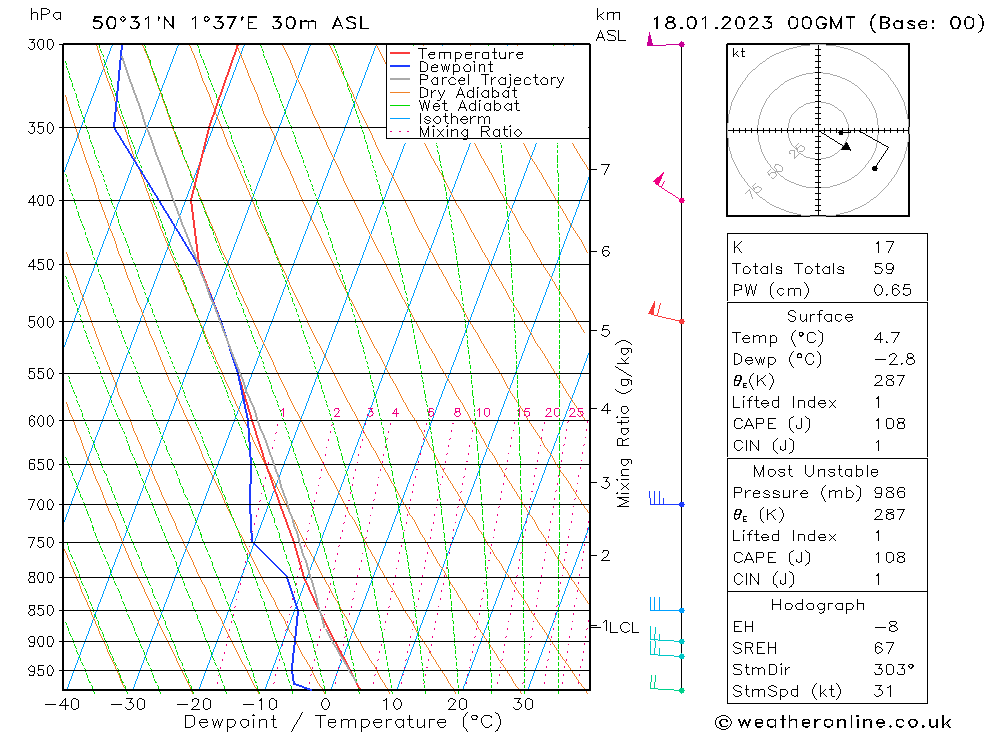Click the Most Unstable Pressure value 986
The height and width of the screenshot is (733, 1000).
(890, 492)
